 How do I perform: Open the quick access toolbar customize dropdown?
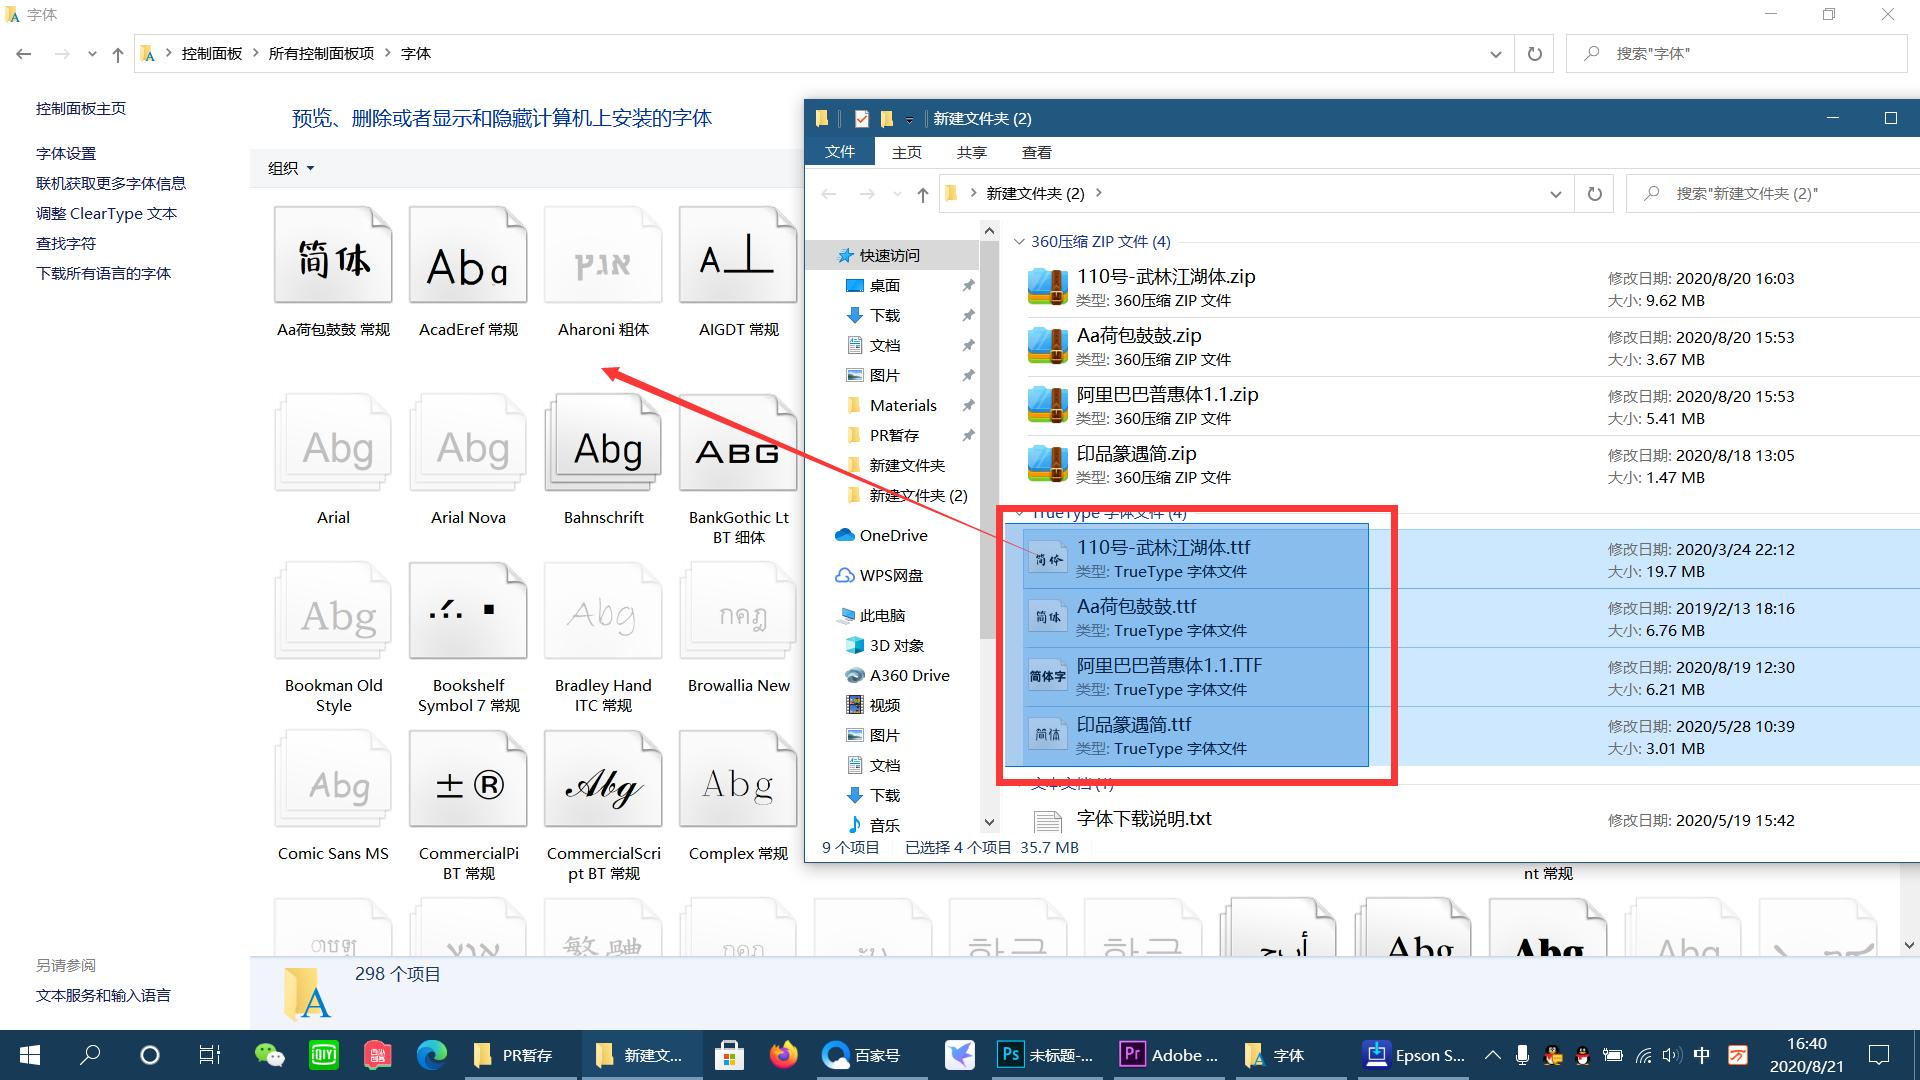909,118
